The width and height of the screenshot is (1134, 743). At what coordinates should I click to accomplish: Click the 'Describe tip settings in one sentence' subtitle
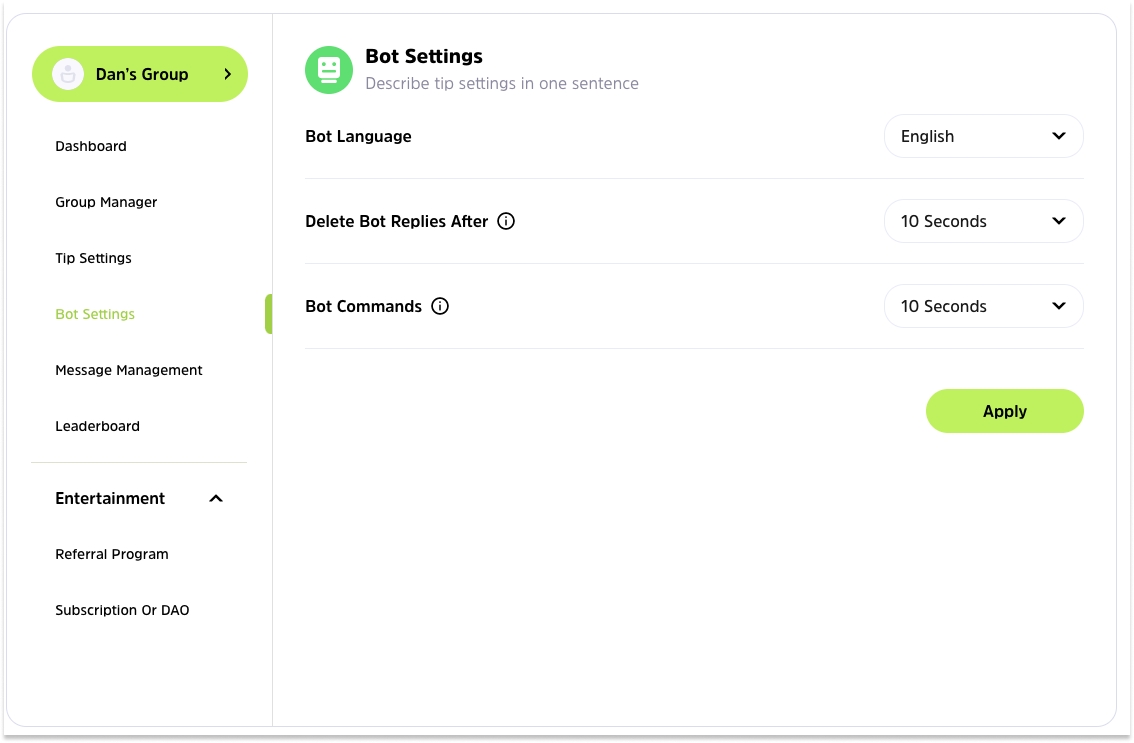point(502,83)
